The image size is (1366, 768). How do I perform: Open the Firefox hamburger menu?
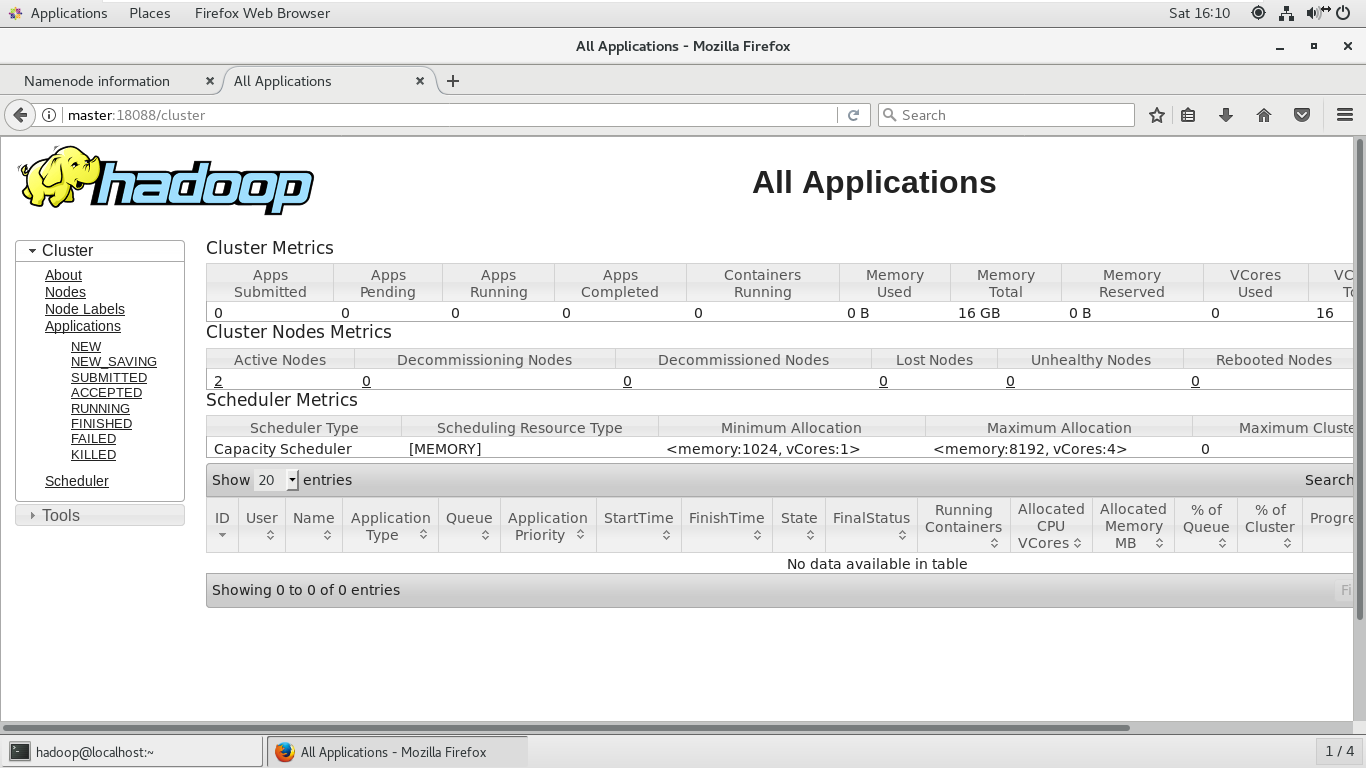1345,115
